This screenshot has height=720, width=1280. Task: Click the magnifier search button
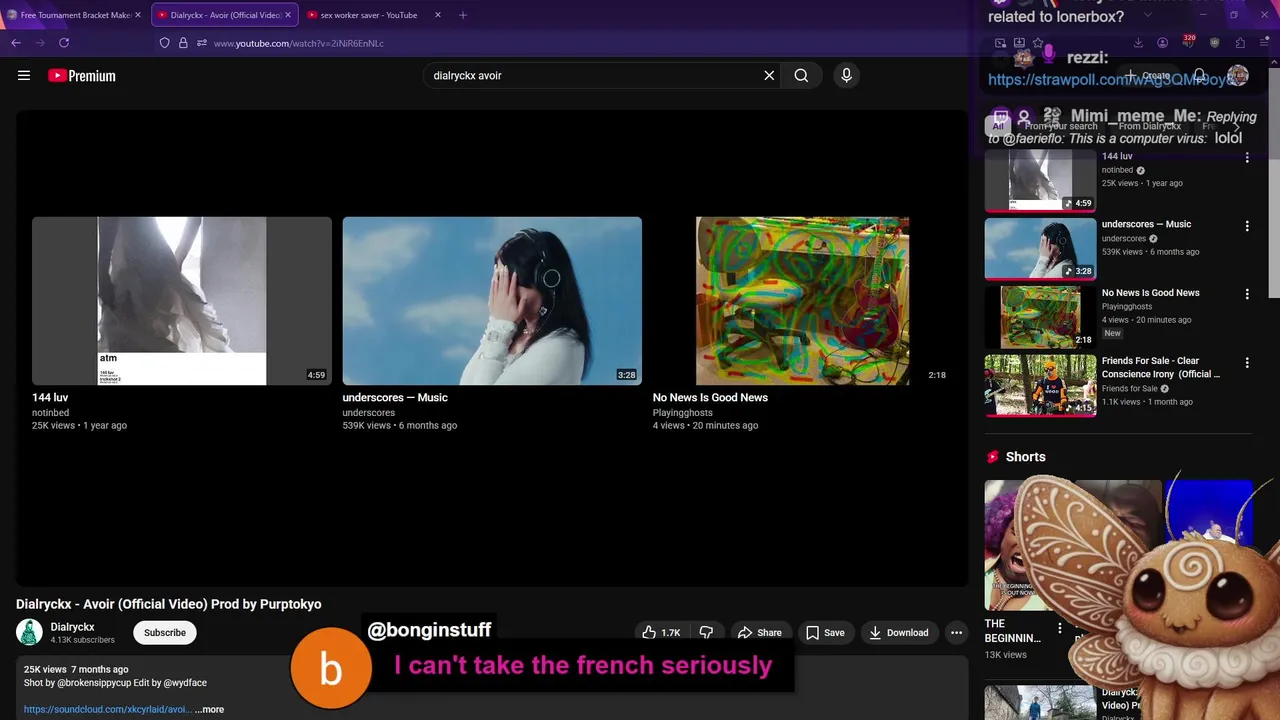(801, 75)
